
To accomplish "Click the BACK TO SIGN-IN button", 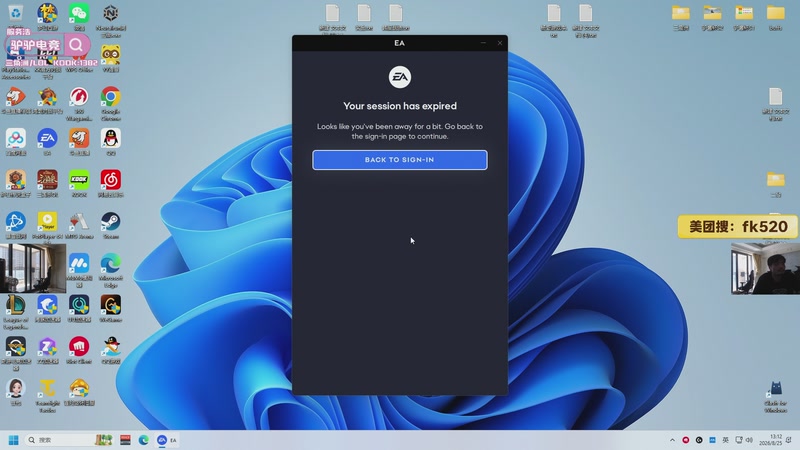I will pyautogui.click(x=399, y=160).
